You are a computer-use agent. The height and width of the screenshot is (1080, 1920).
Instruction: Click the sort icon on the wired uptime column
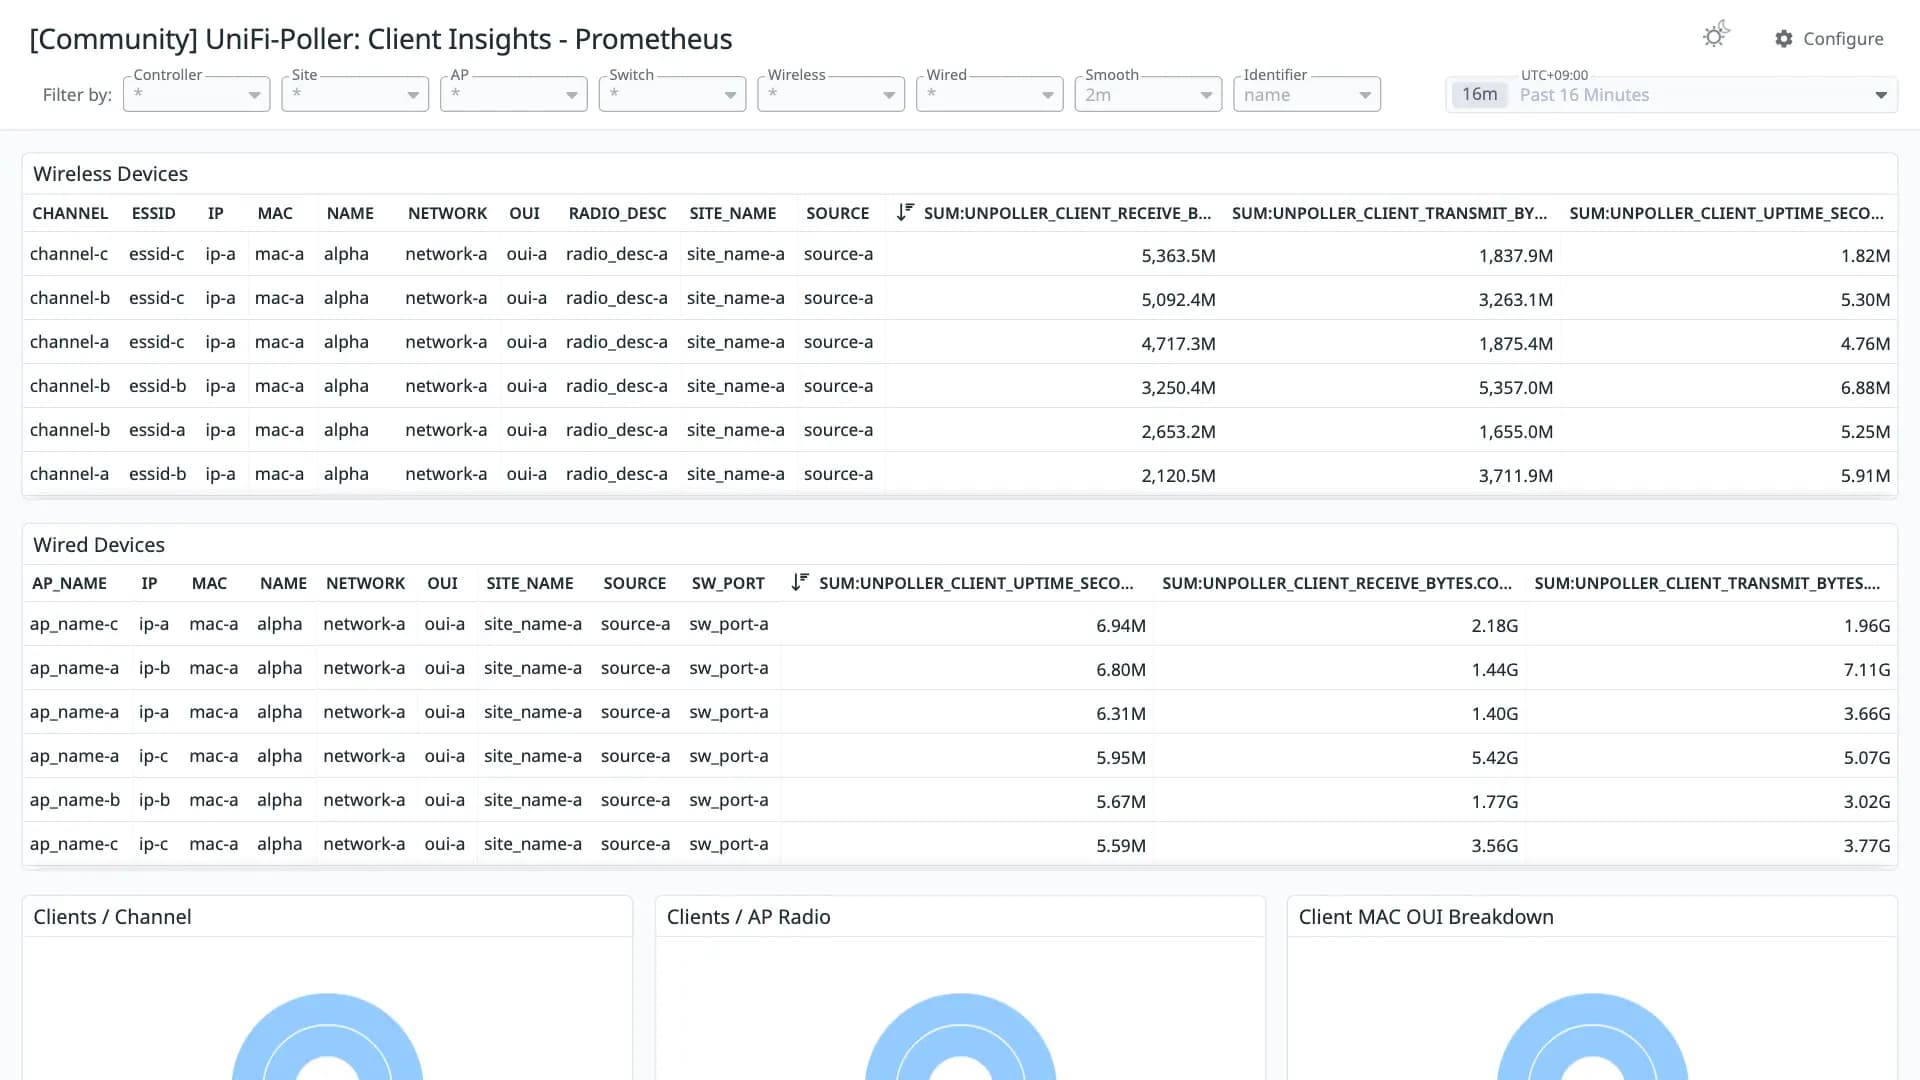click(x=800, y=582)
